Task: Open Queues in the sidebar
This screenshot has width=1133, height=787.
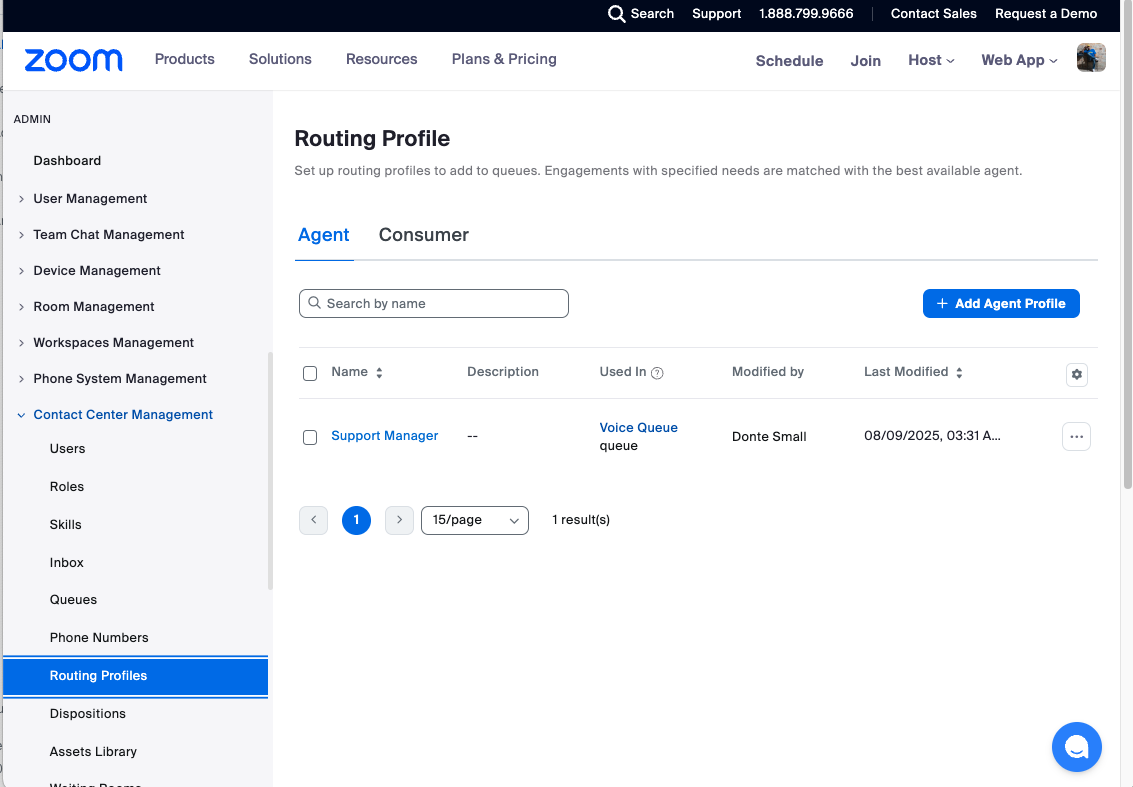Action: (73, 600)
